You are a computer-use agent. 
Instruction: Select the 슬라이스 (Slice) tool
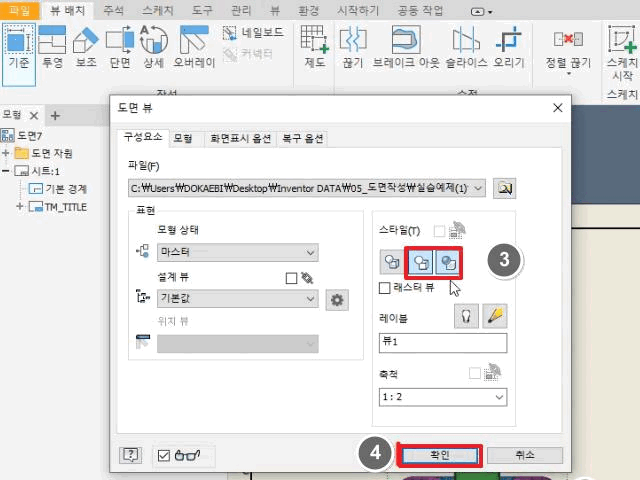[466, 47]
